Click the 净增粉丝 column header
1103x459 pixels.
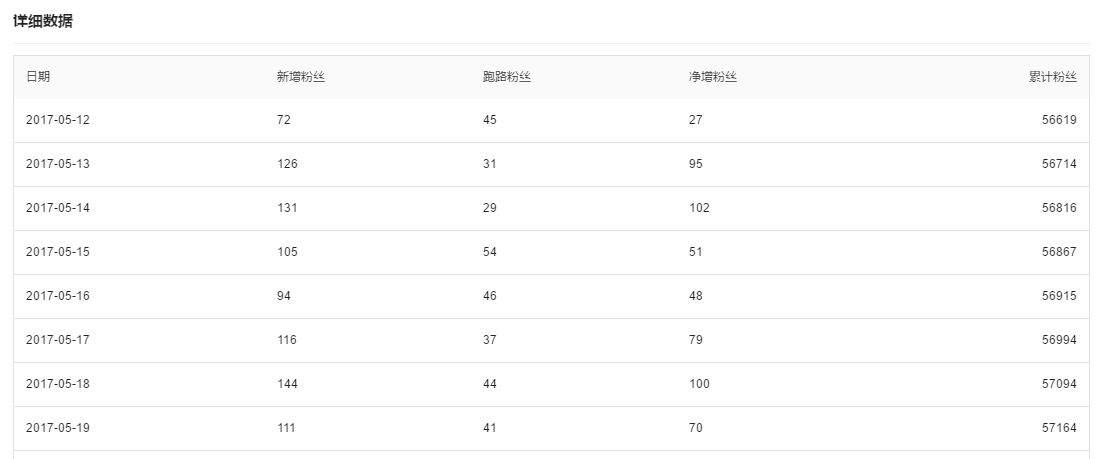[x=713, y=77]
